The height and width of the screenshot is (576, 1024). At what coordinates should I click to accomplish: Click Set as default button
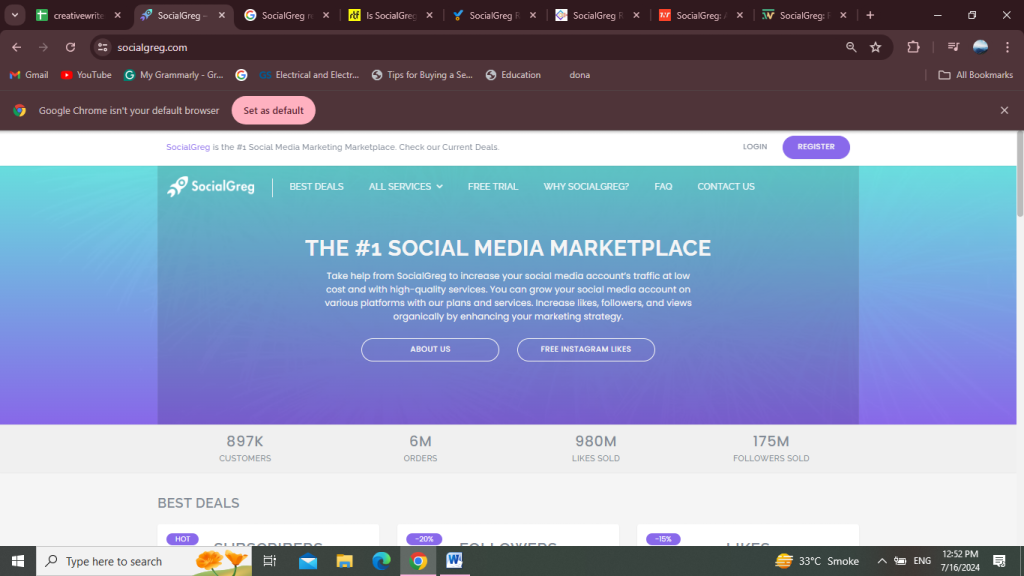[x=273, y=111]
